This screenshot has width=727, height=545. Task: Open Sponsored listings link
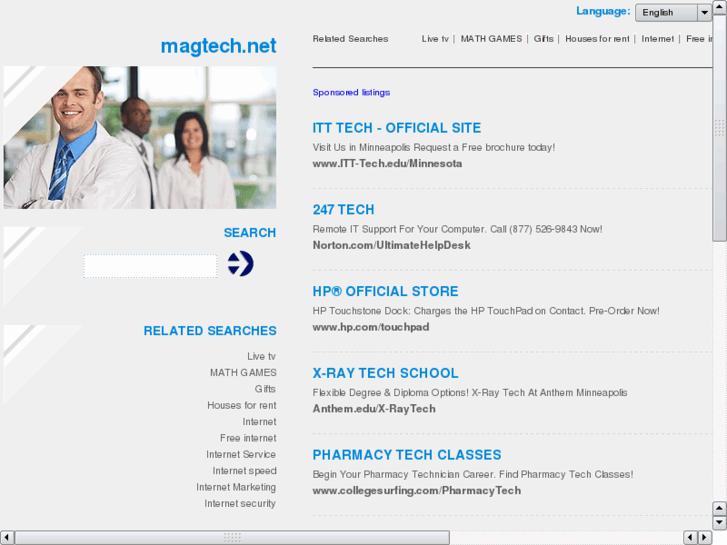tap(351, 92)
